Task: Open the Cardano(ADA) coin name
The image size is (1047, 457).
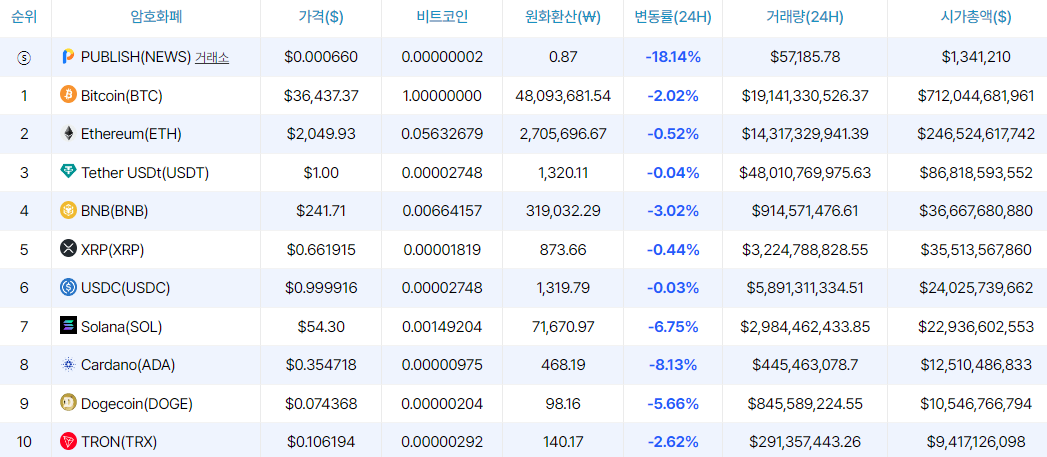Action: (119, 365)
